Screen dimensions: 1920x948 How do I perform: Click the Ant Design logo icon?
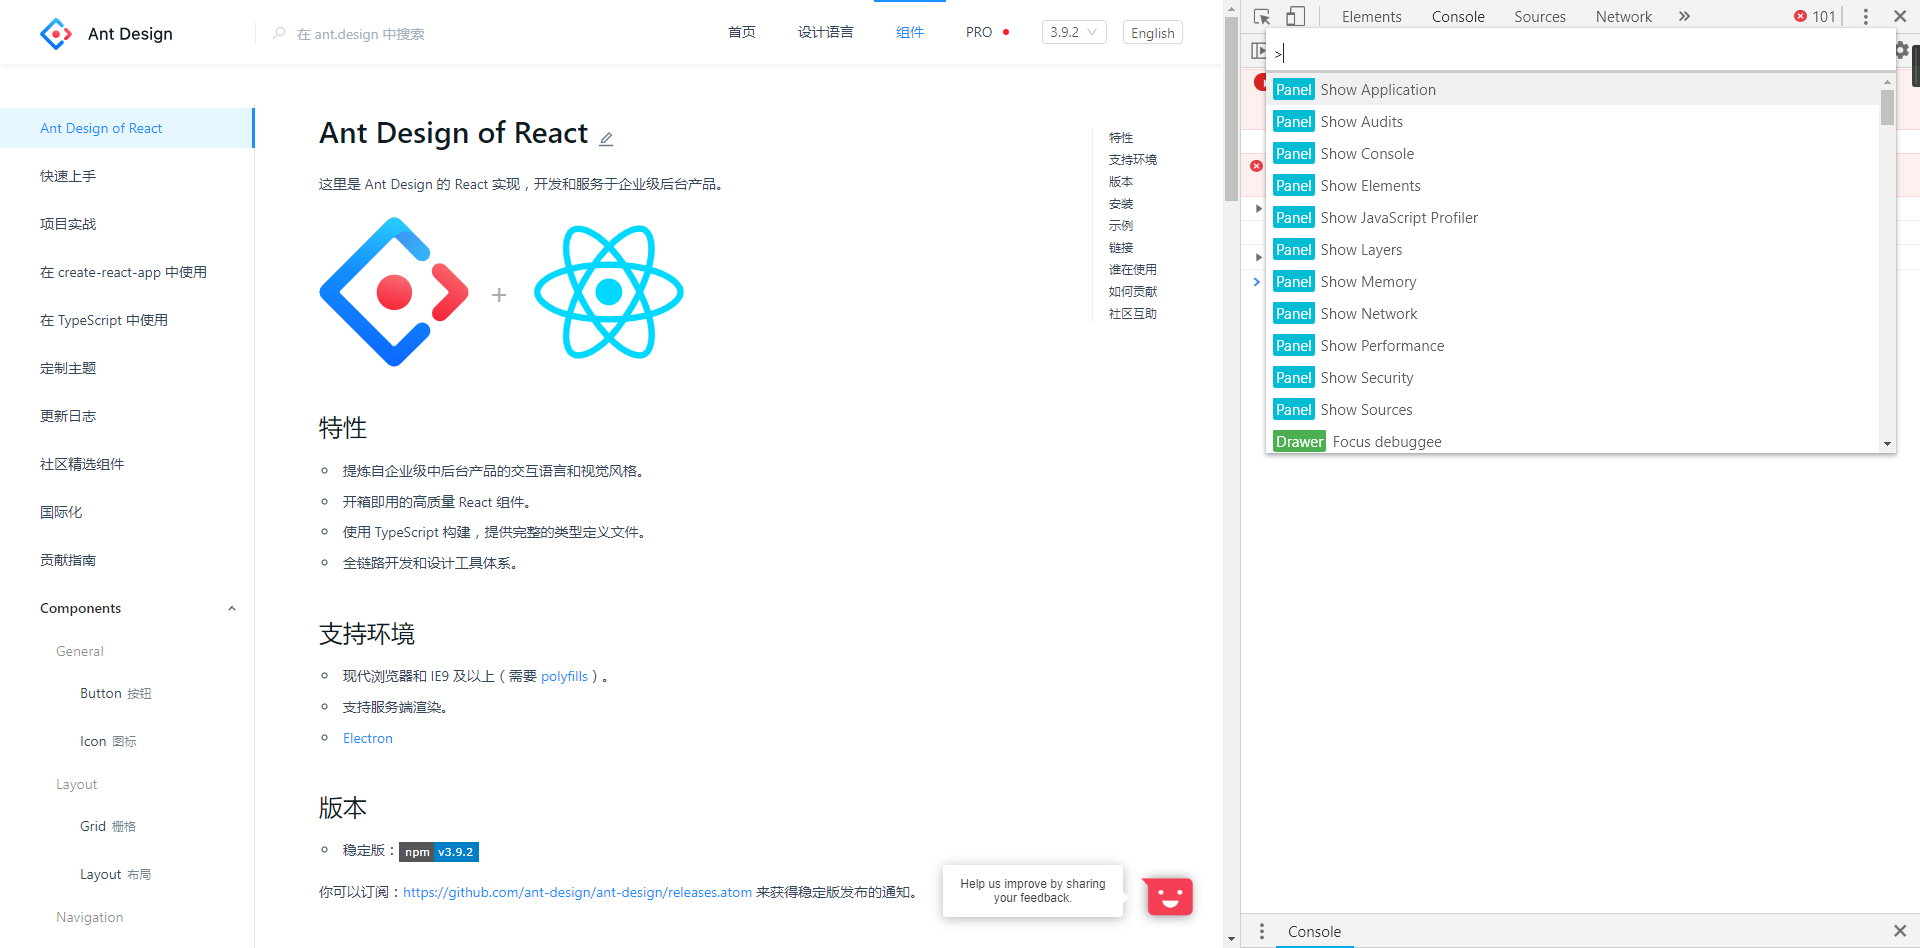(x=56, y=34)
